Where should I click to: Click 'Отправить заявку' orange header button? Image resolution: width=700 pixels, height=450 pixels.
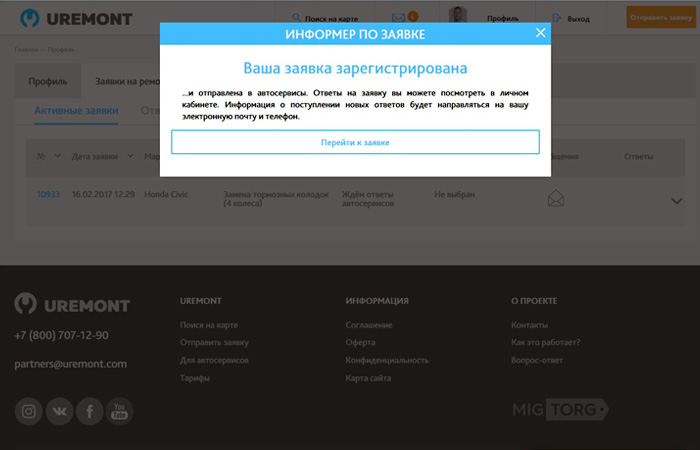coord(654,17)
